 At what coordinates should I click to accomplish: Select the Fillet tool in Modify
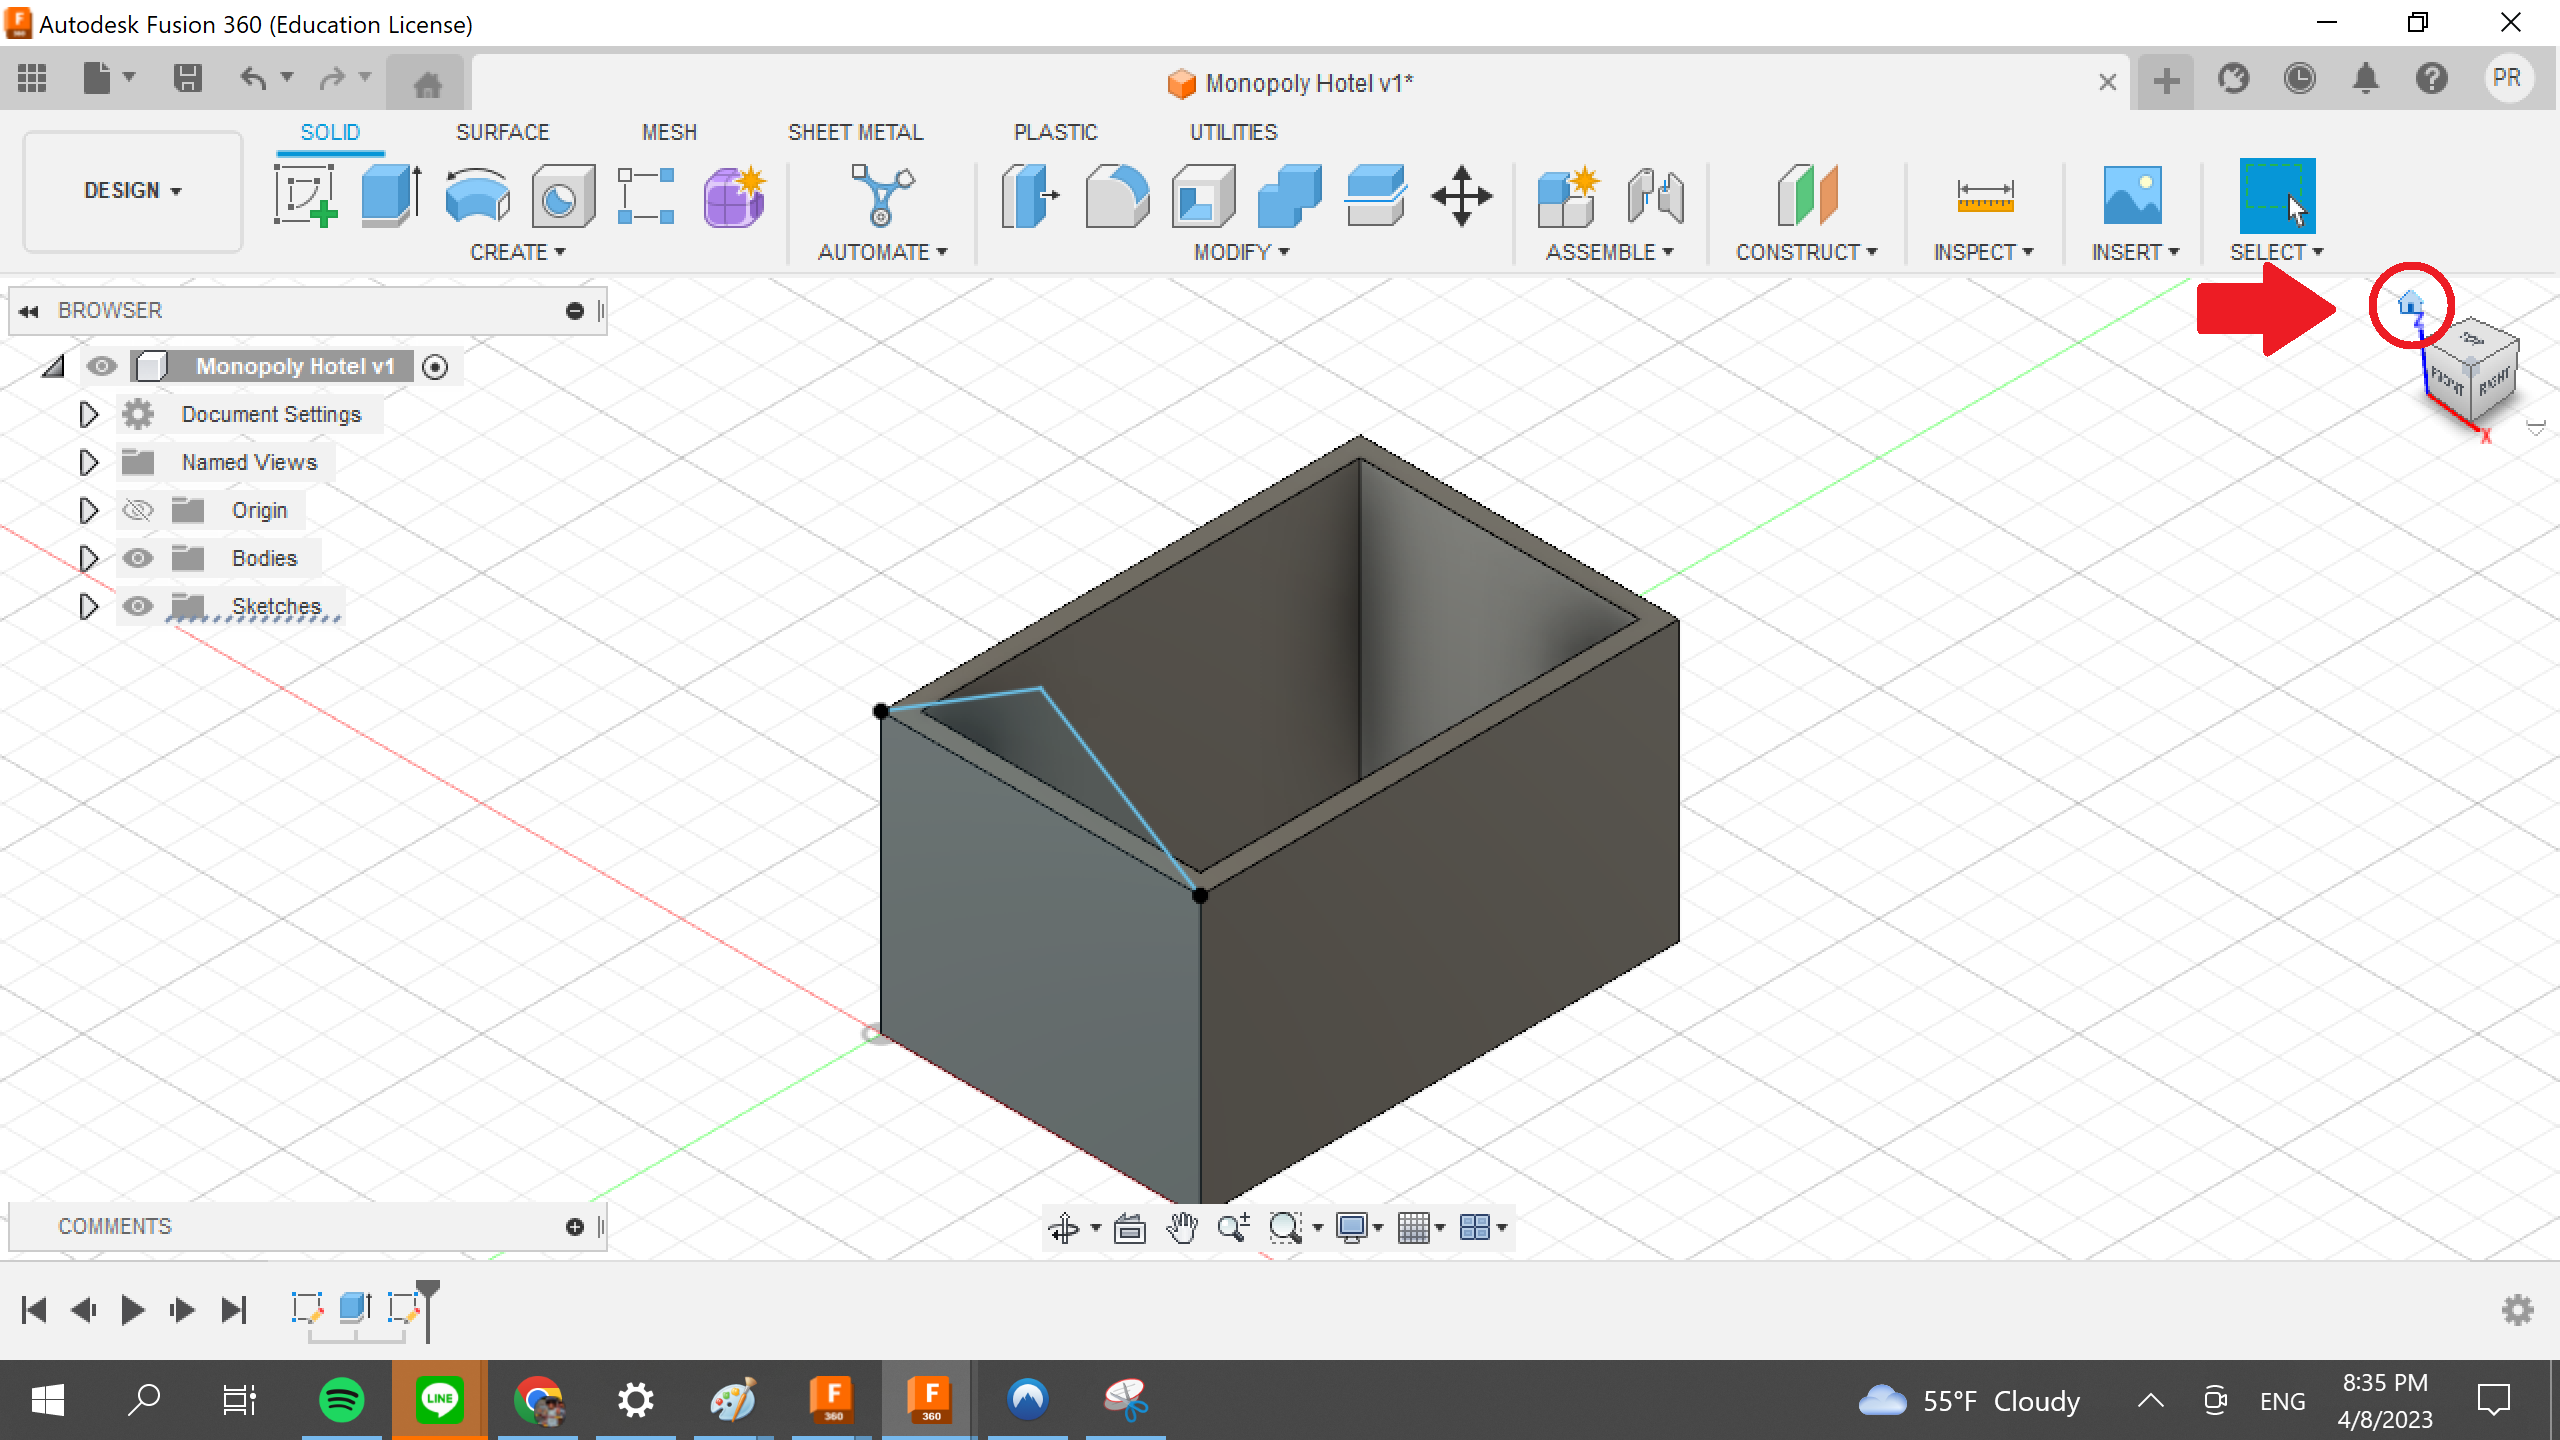pos(1117,196)
